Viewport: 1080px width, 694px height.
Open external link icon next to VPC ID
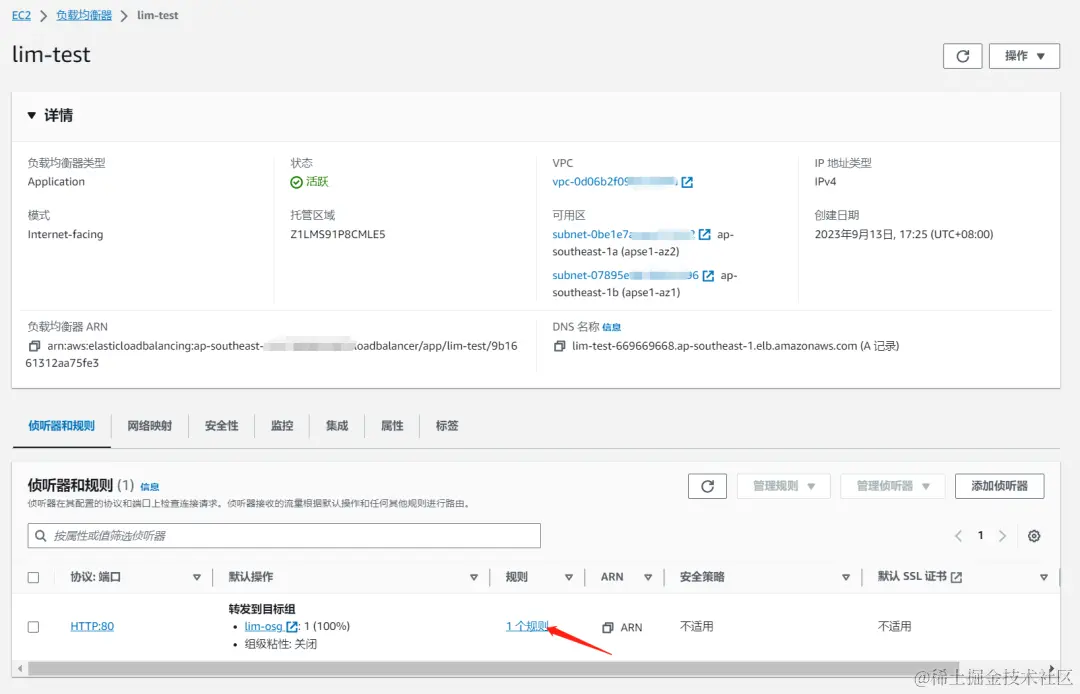[687, 182]
